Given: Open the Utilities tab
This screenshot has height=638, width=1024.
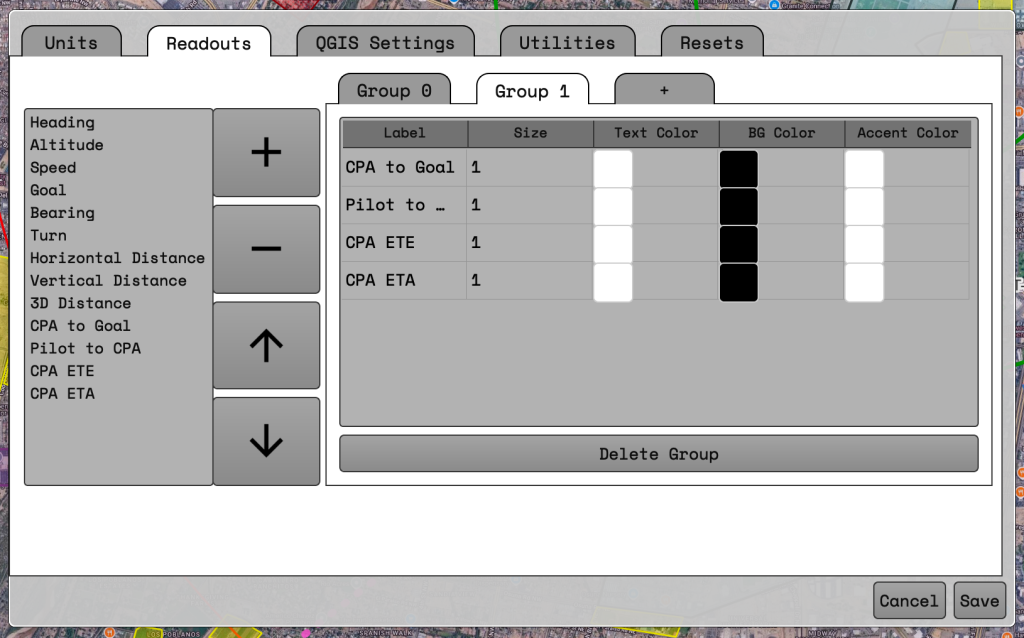Looking at the screenshot, I should 567,43.
